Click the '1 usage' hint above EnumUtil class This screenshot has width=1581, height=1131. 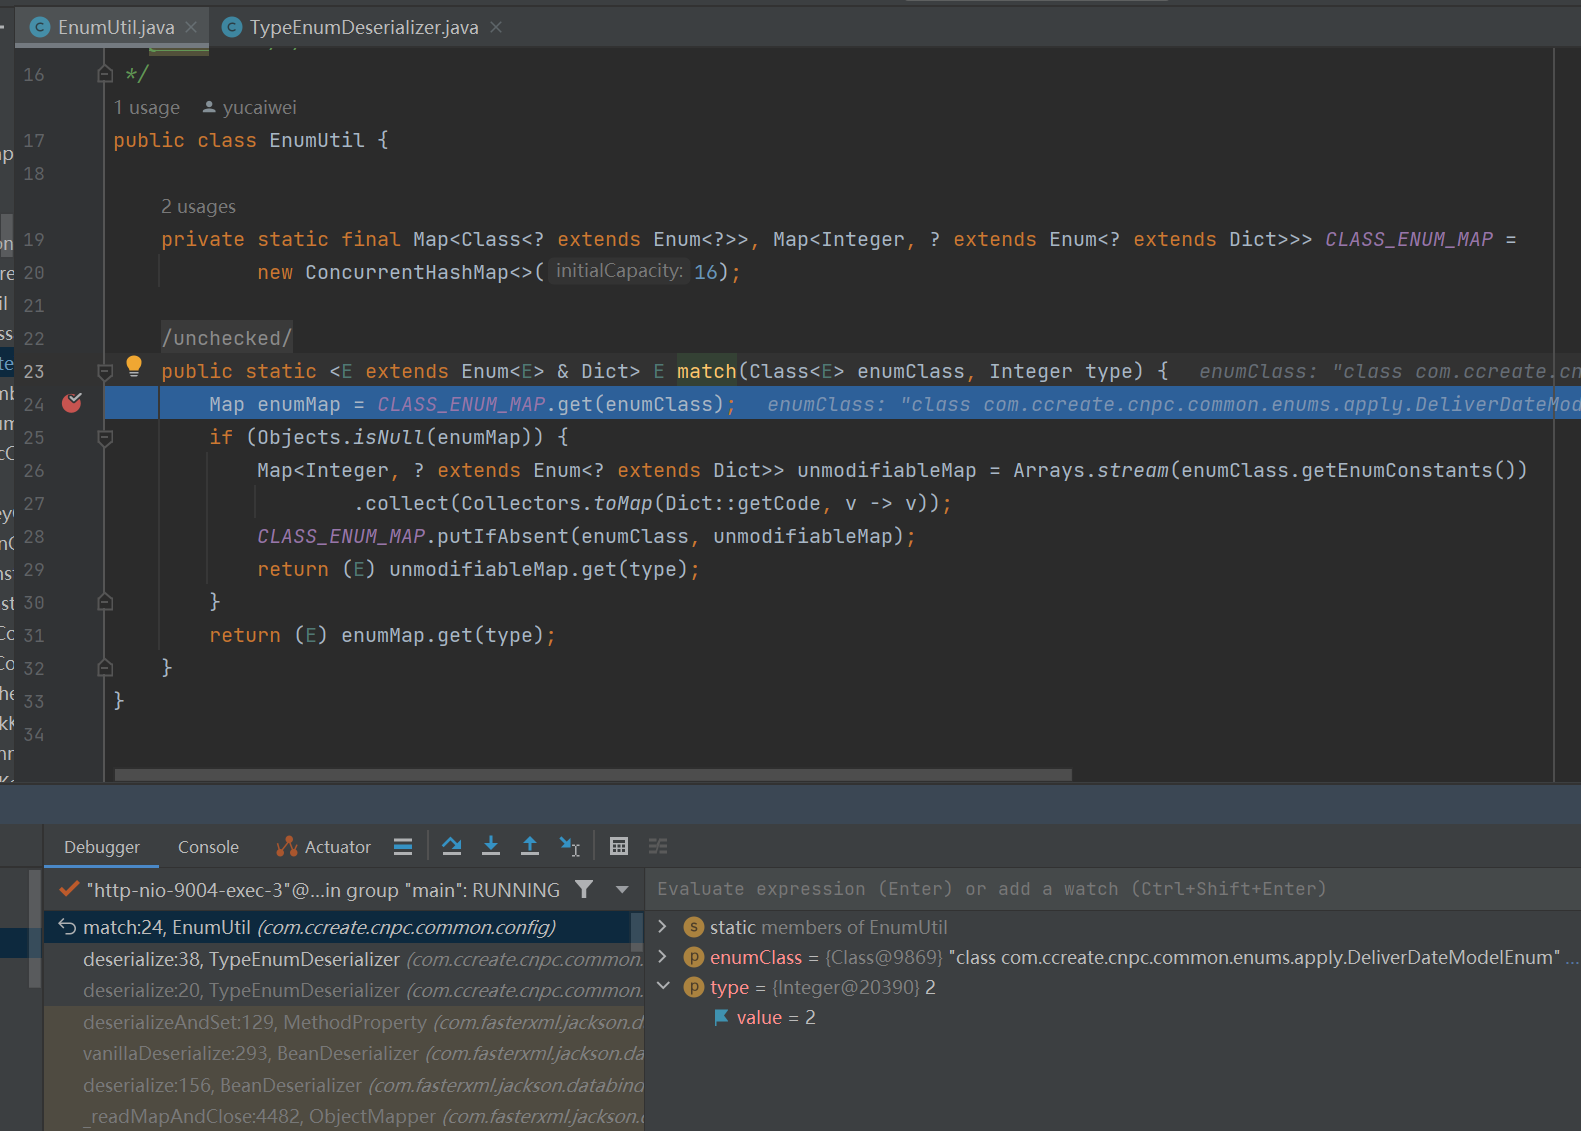[x=147, y=107]
